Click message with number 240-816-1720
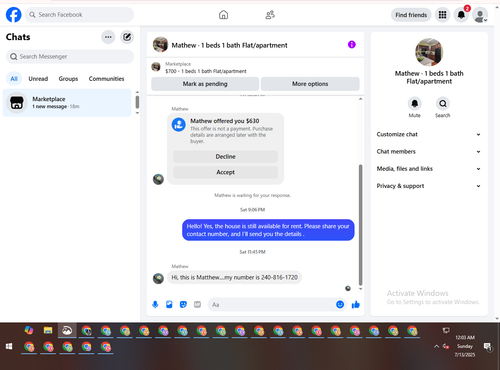Viewport: 500px width, 370px height. tap(234, 277)
